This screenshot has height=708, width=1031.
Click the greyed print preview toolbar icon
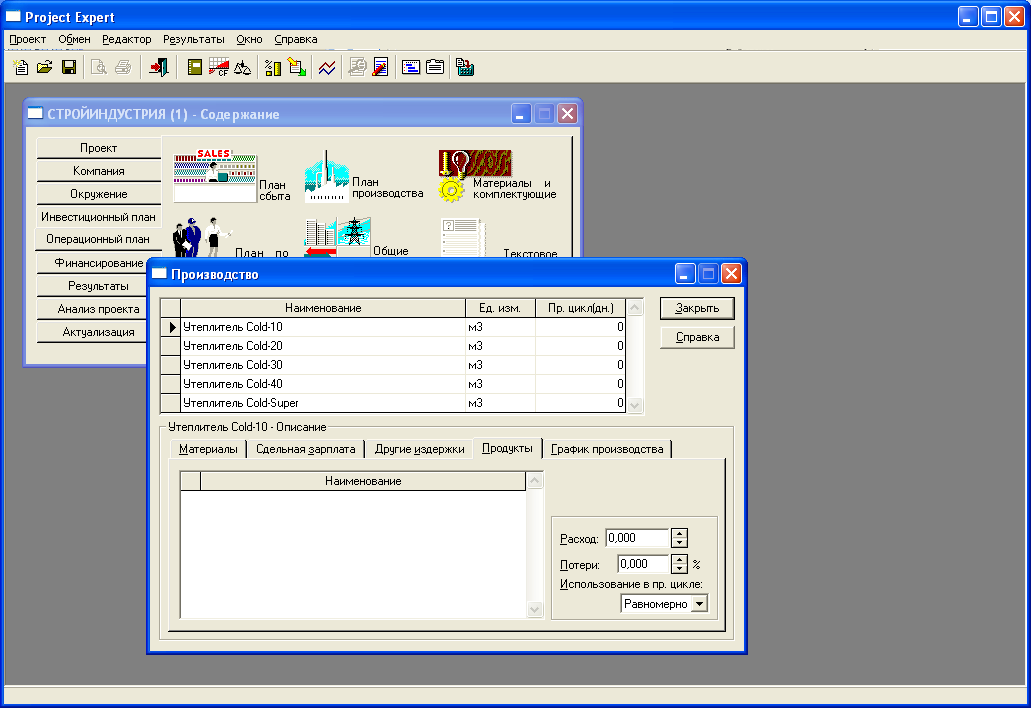[99, 67]
